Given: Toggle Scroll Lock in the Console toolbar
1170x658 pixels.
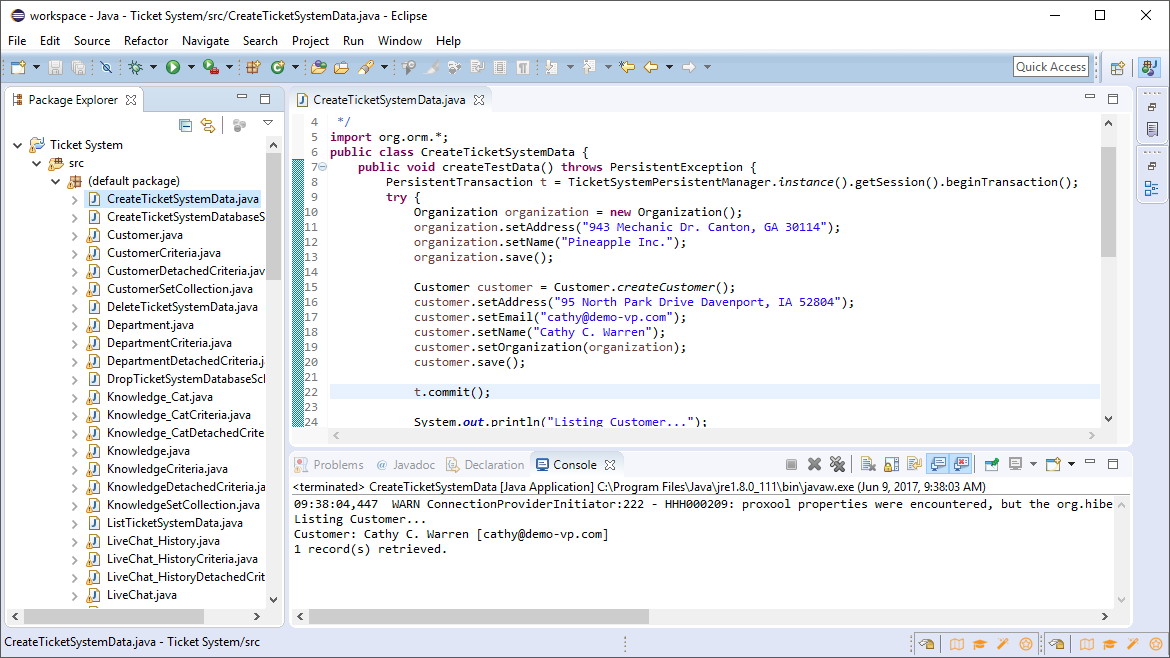Looking at the screenshot, I should pyautogui.click(x=891, y=464).
